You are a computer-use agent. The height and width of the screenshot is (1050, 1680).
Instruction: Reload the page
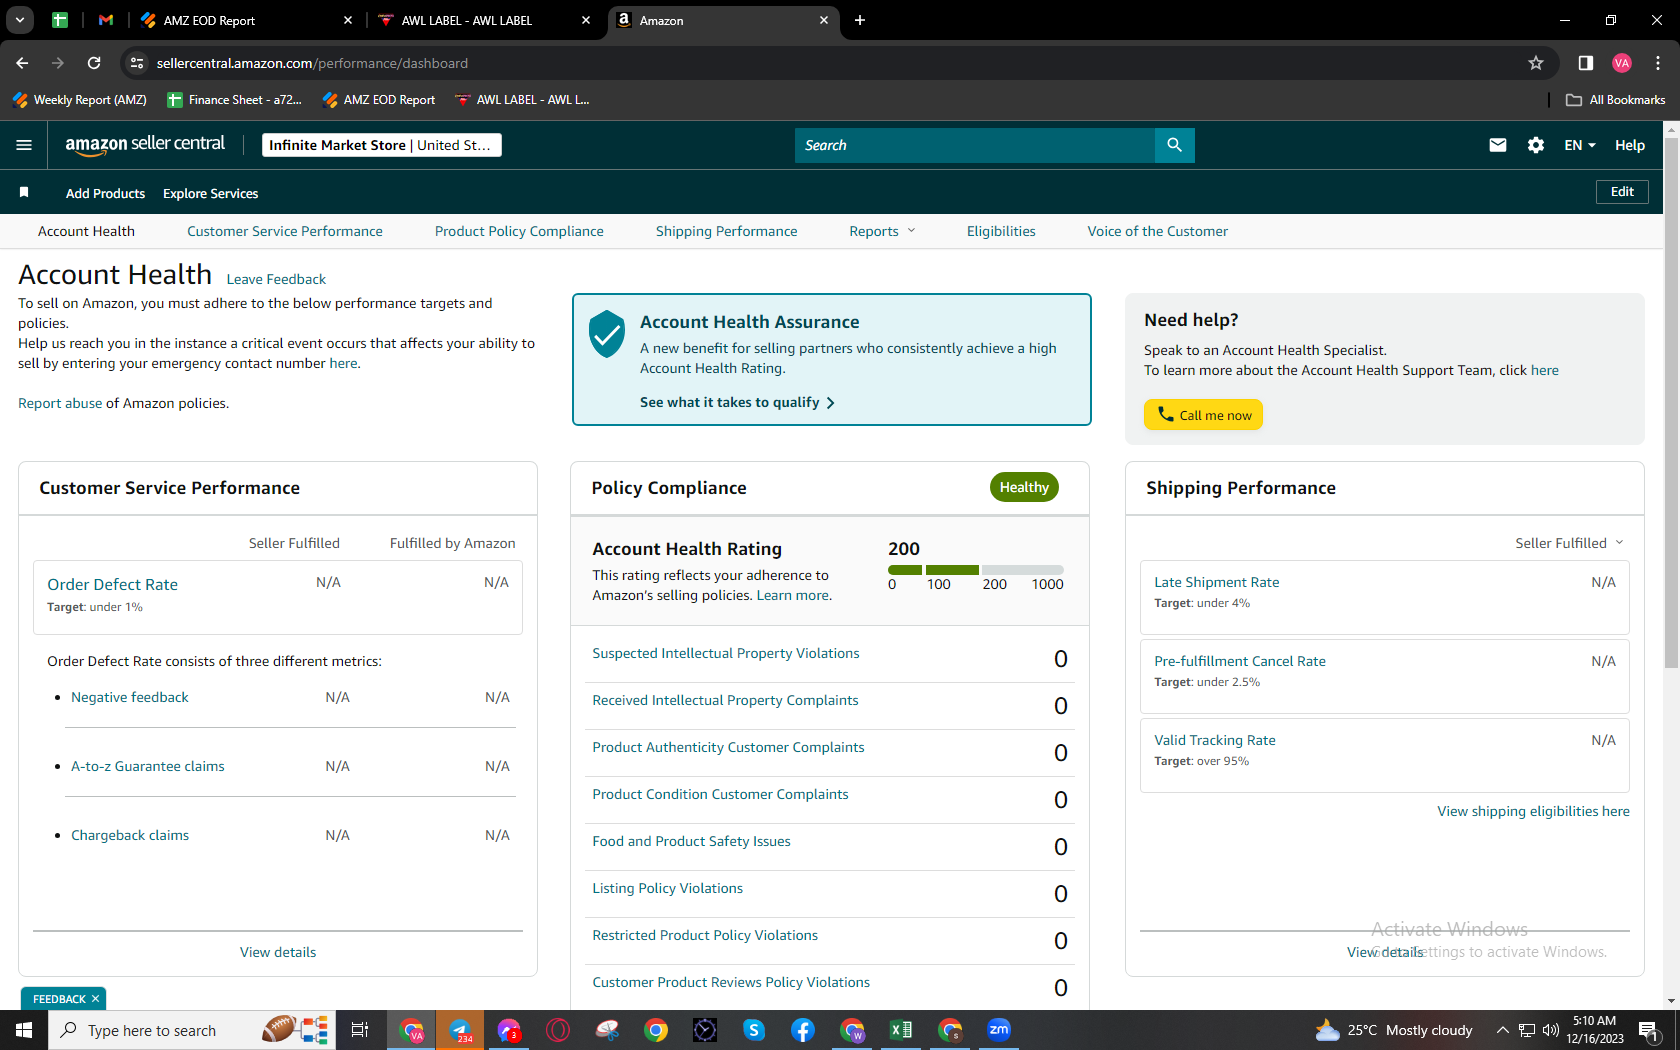click(x=94, y=63)
